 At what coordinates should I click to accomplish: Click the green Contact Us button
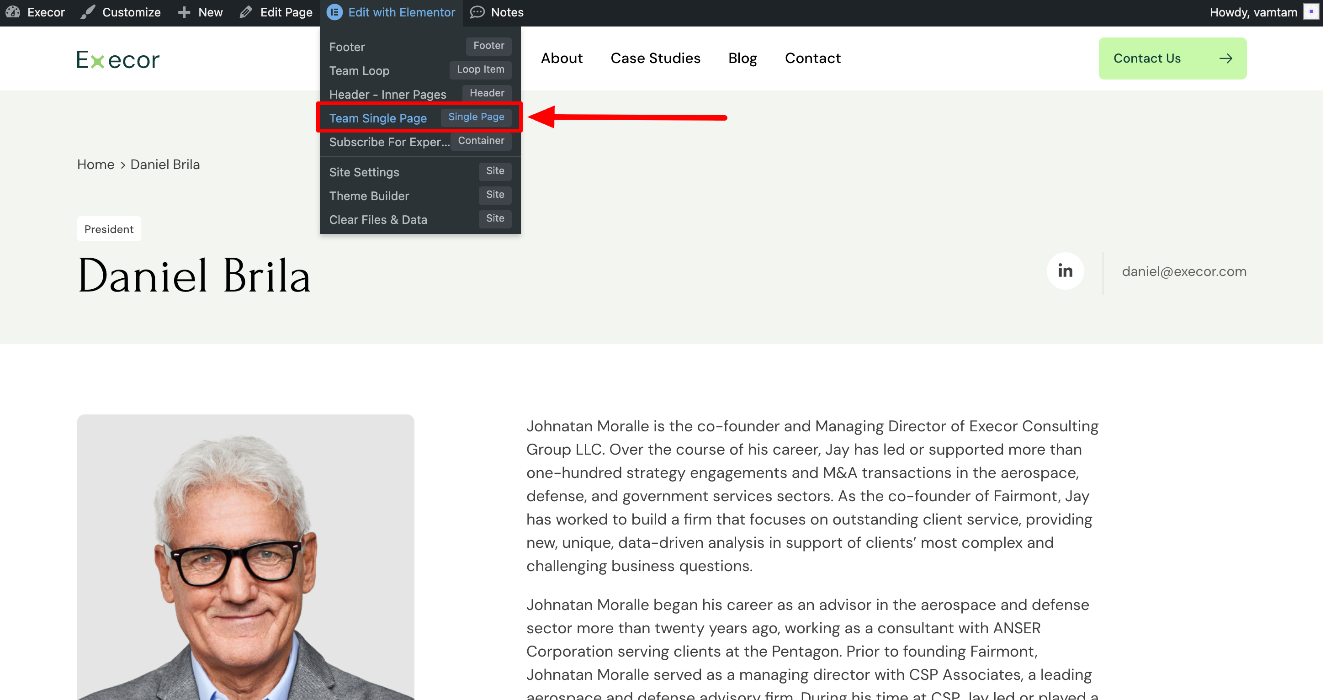[x=1173, y=58]
